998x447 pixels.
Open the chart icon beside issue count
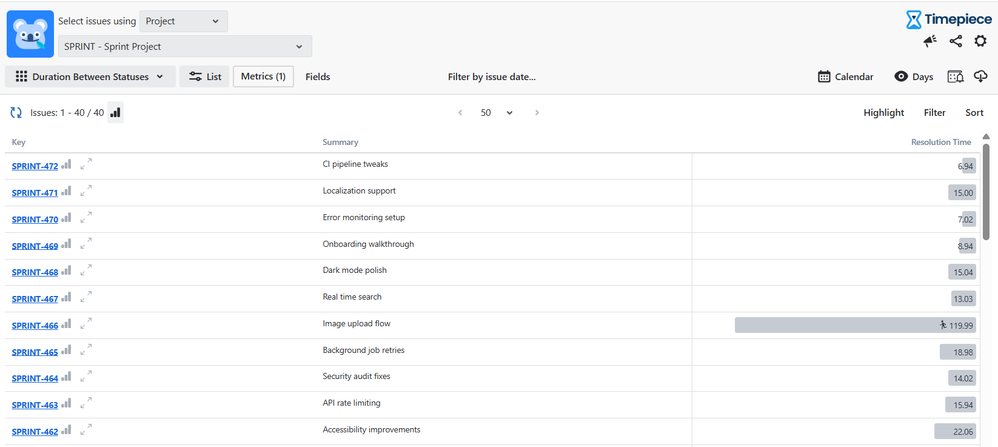click(115, 113)
